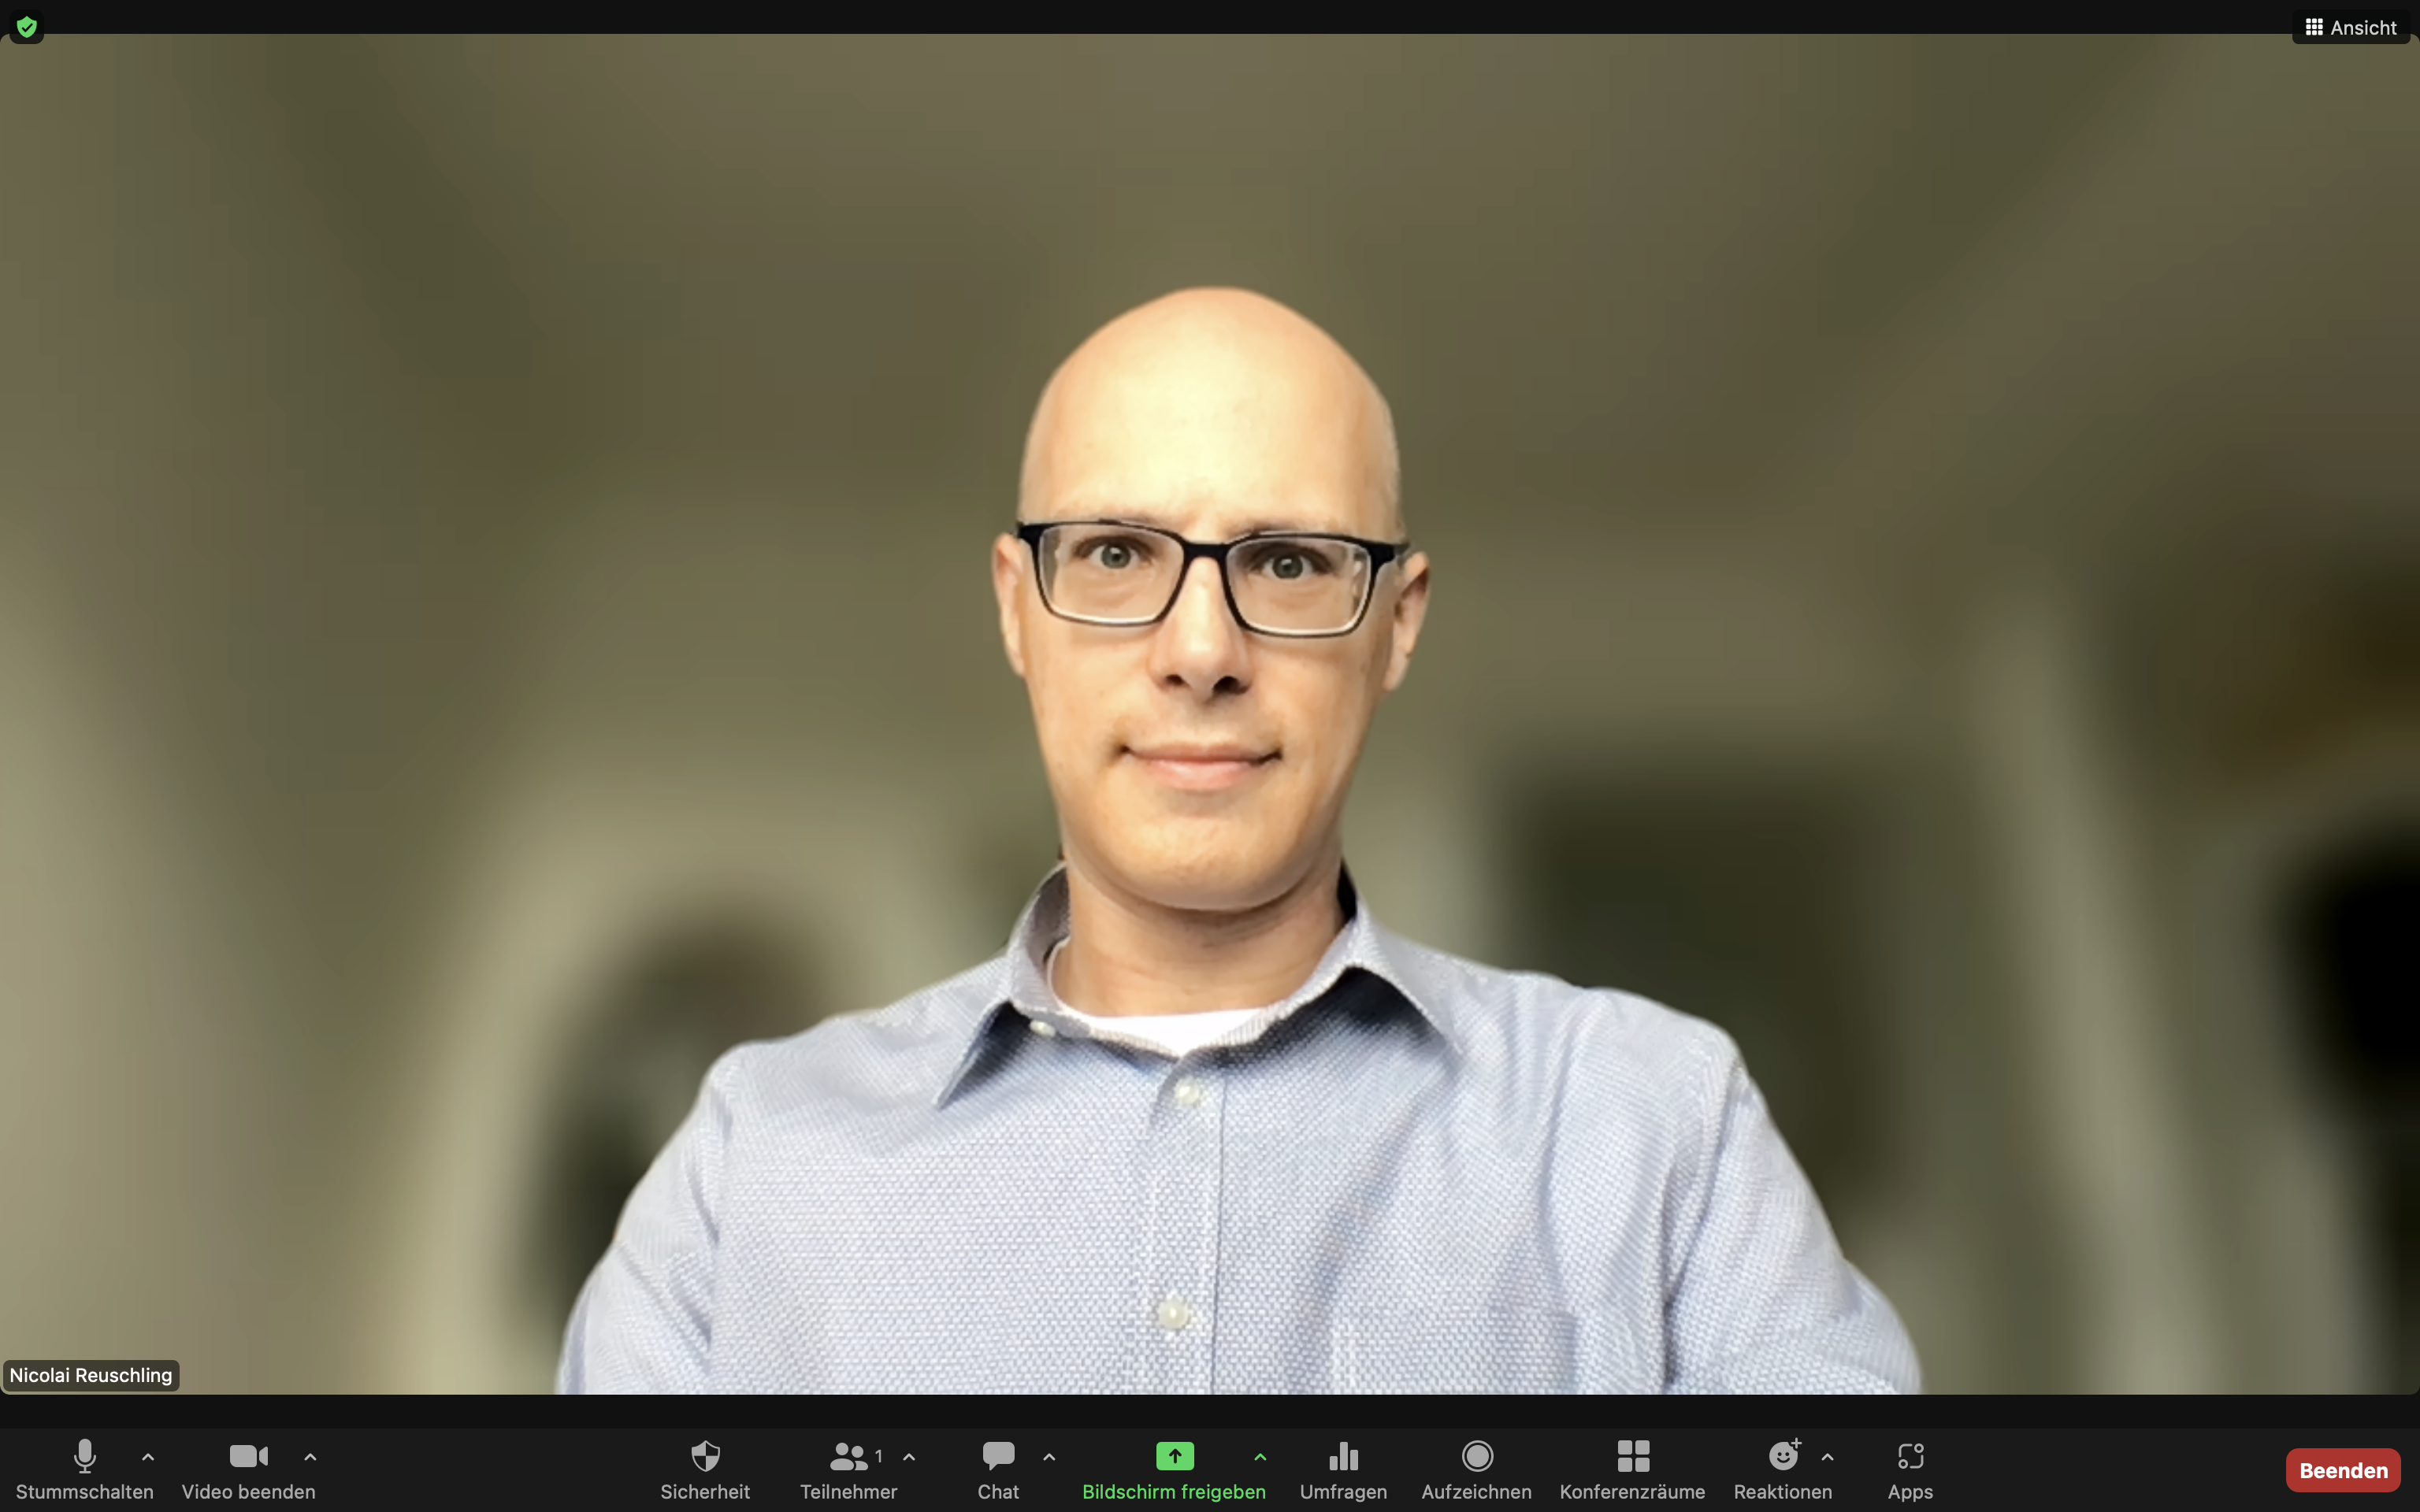Expand chevron next to Teilnehmer
Screen dimensions: 2420x1512
909,1457
